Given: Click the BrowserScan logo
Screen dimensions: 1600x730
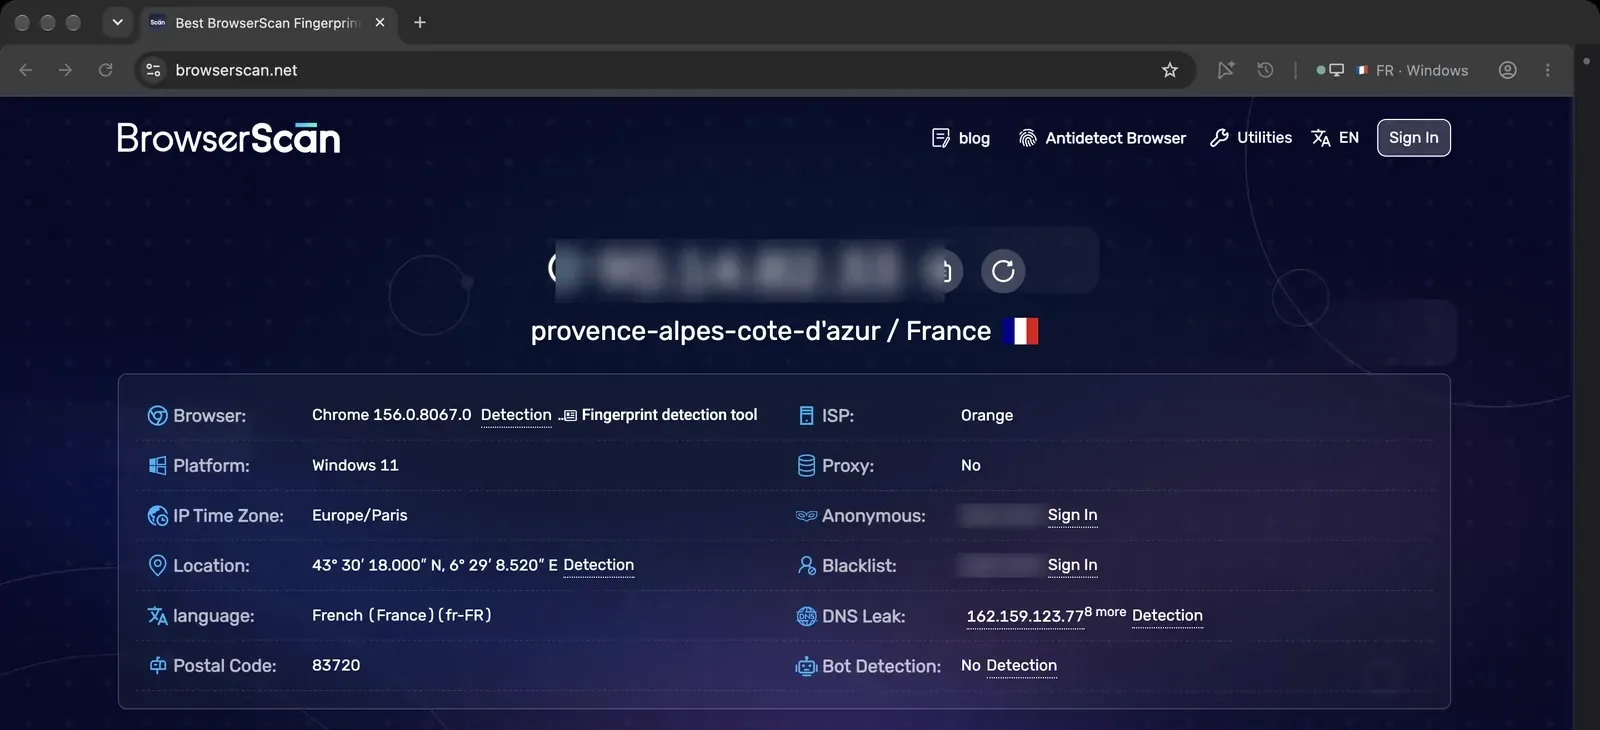Looking at the screenshot, I should [x=228, y=138].
